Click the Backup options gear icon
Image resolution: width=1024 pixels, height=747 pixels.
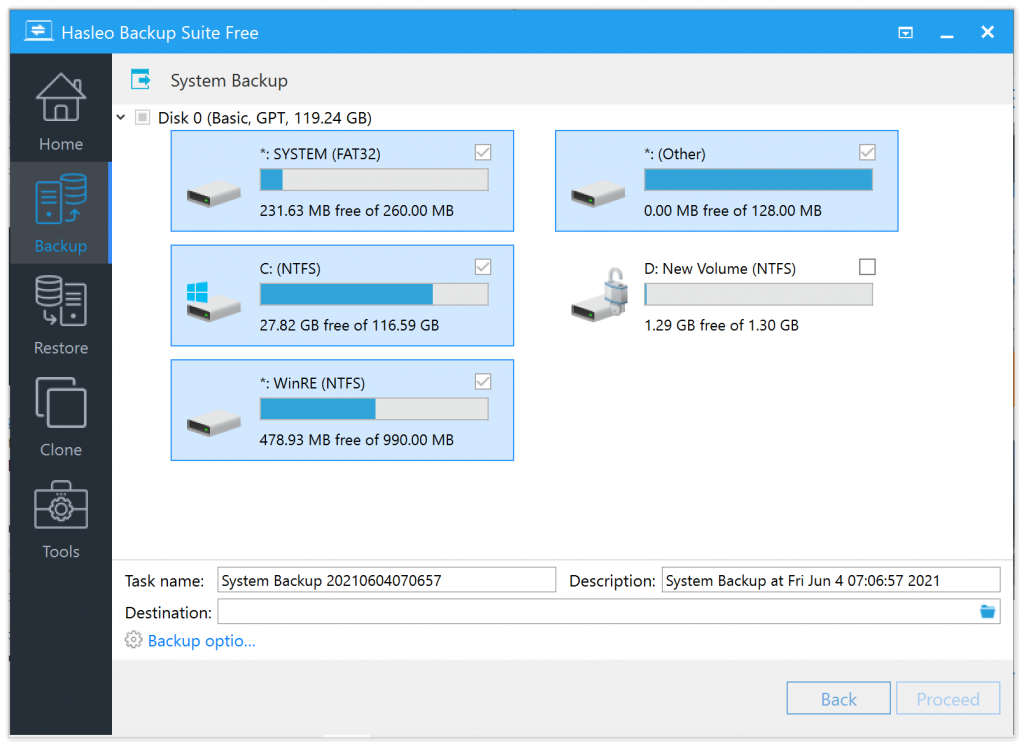point(133,640)
